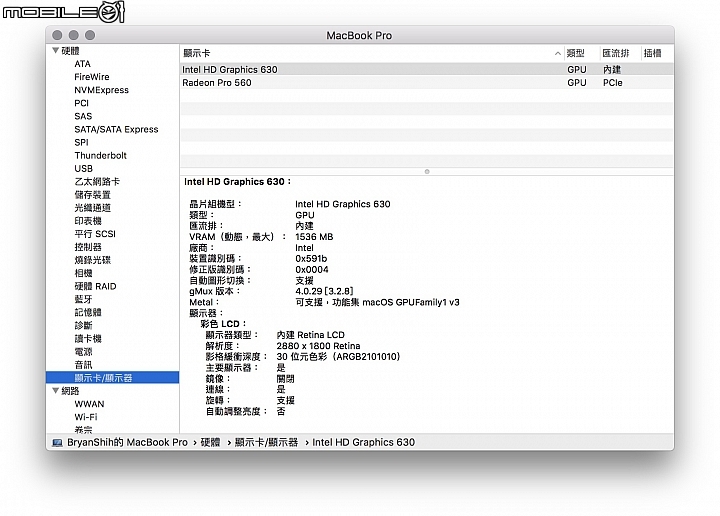Select 相機 camera entry

83,273
